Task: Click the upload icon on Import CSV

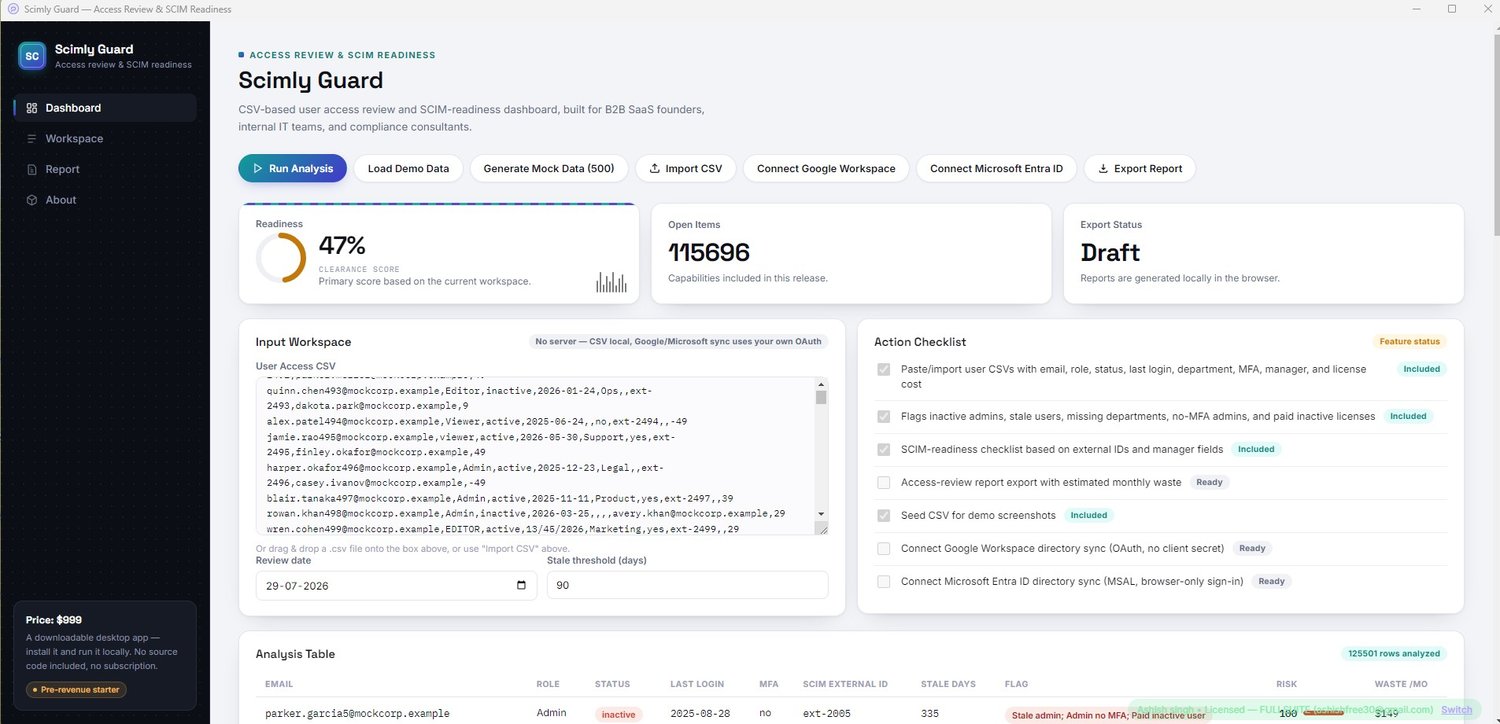Action: tap(655, 169)
